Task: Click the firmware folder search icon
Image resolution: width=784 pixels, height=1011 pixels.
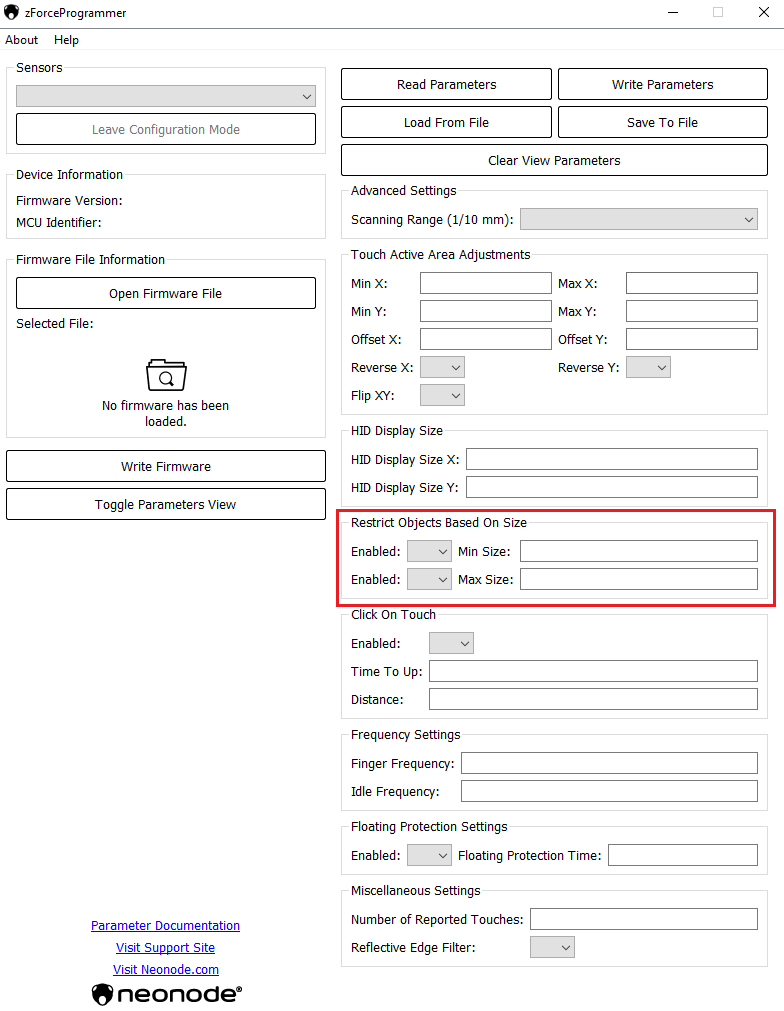Action: click(166, 375)
